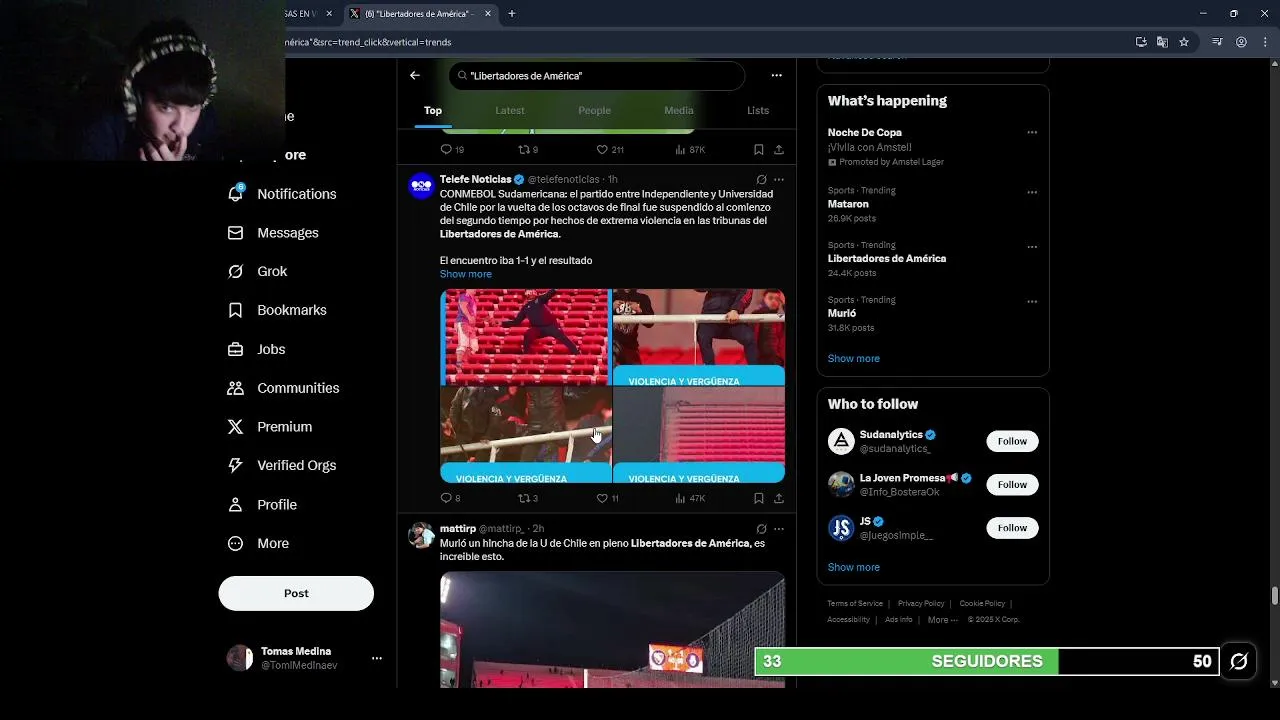Click the Post button
The width and height of the screenshot is (1280, 720).
tap(296, 593)
